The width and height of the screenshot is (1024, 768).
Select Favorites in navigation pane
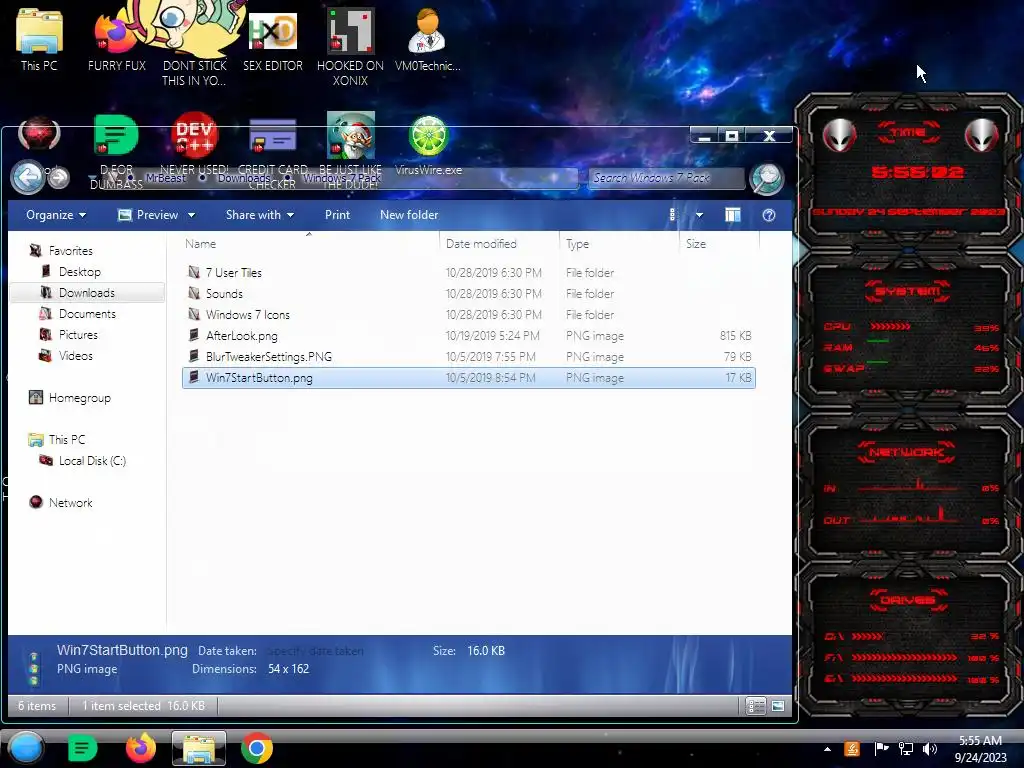pos(71,251)
